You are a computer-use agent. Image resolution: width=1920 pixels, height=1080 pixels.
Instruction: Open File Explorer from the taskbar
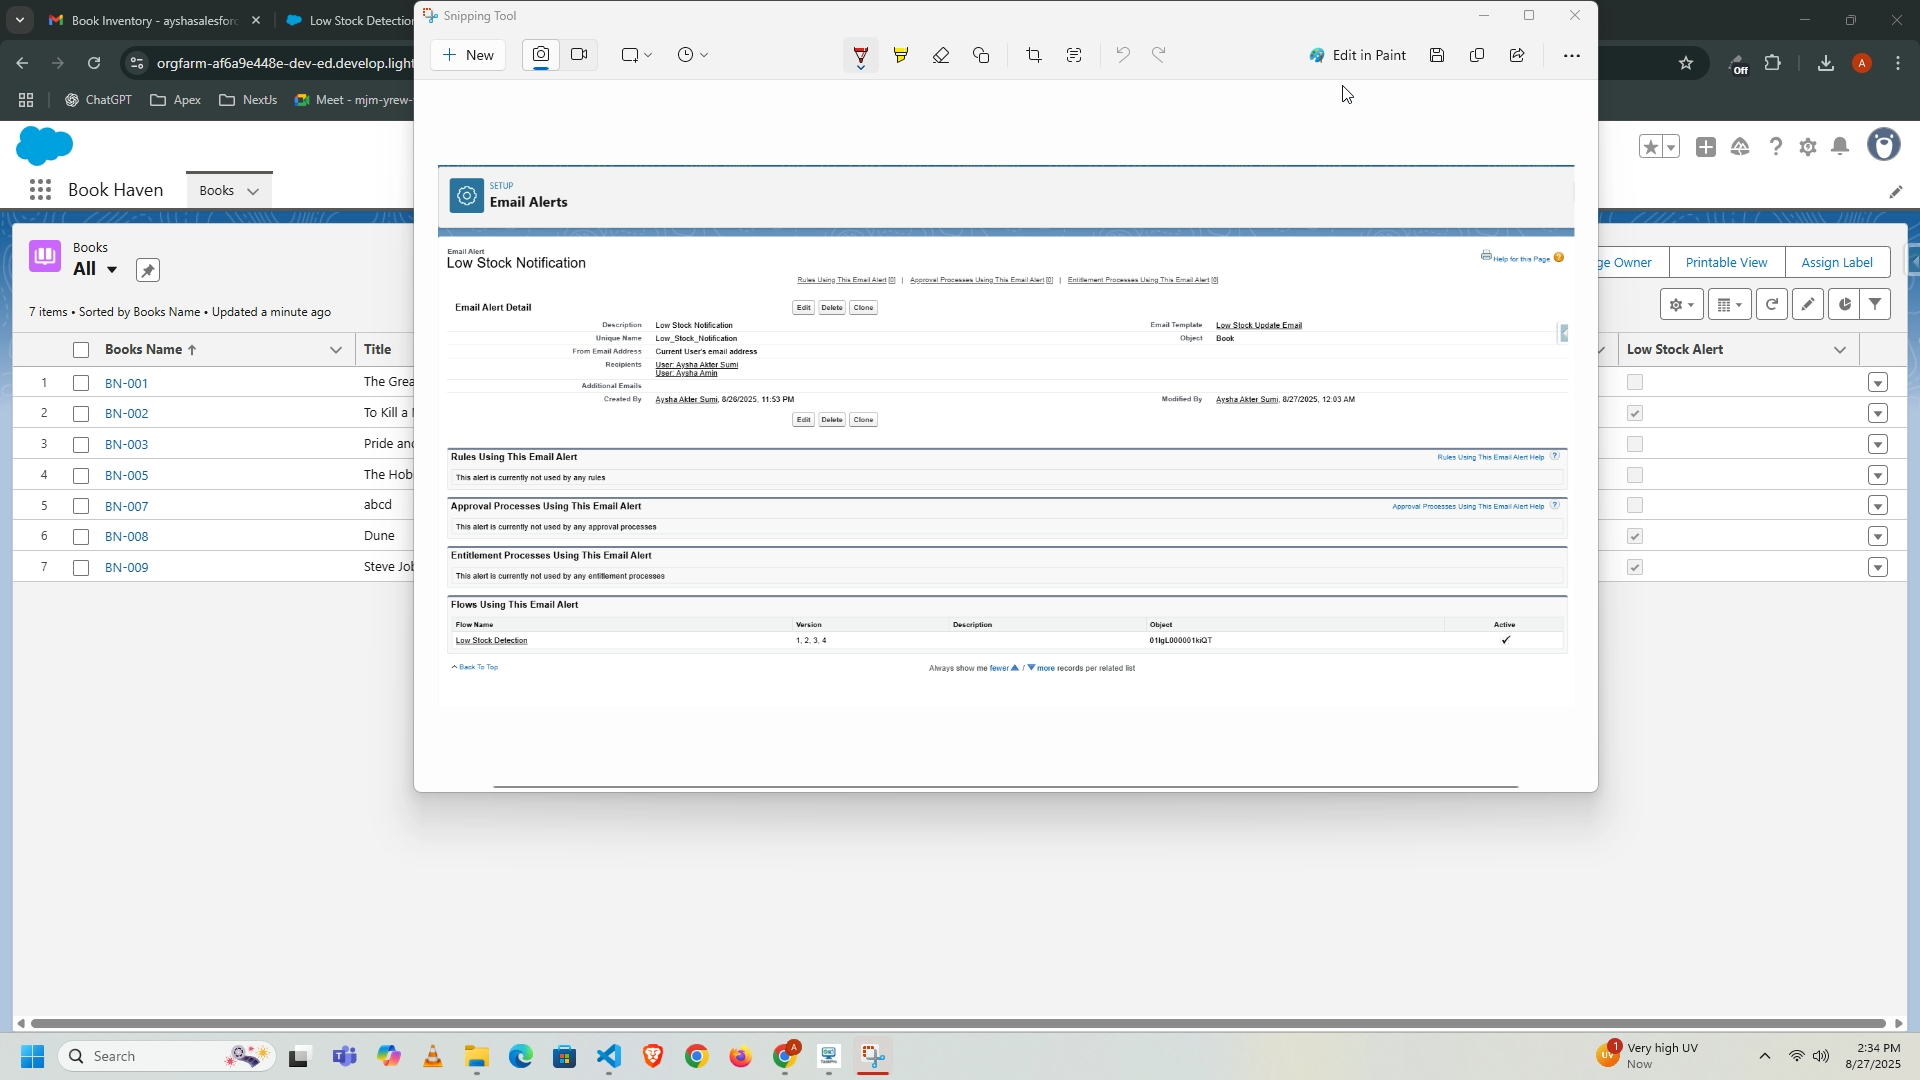(x=476, y=1057)
